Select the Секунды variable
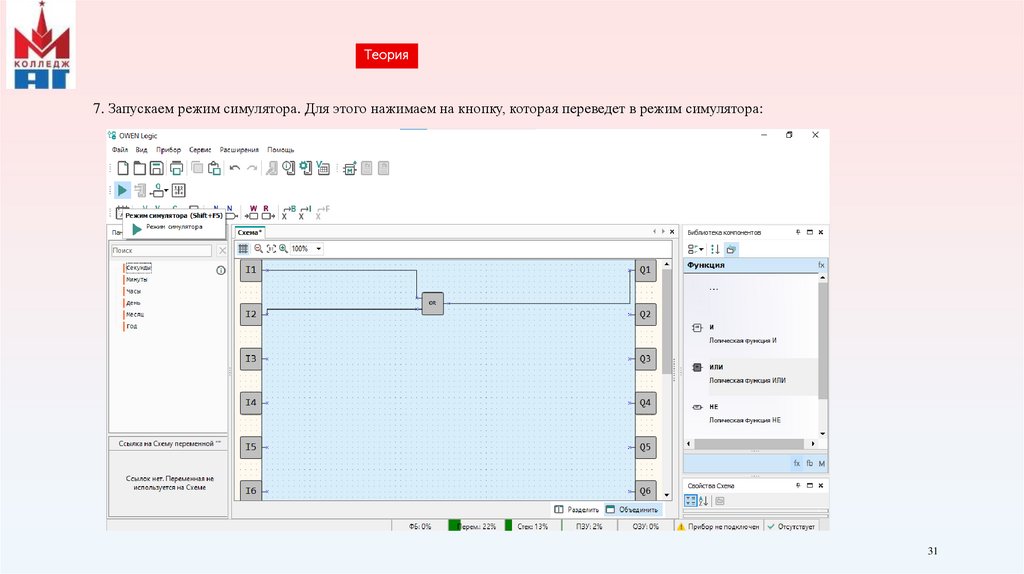1024x574 pixels. point(138,268)
